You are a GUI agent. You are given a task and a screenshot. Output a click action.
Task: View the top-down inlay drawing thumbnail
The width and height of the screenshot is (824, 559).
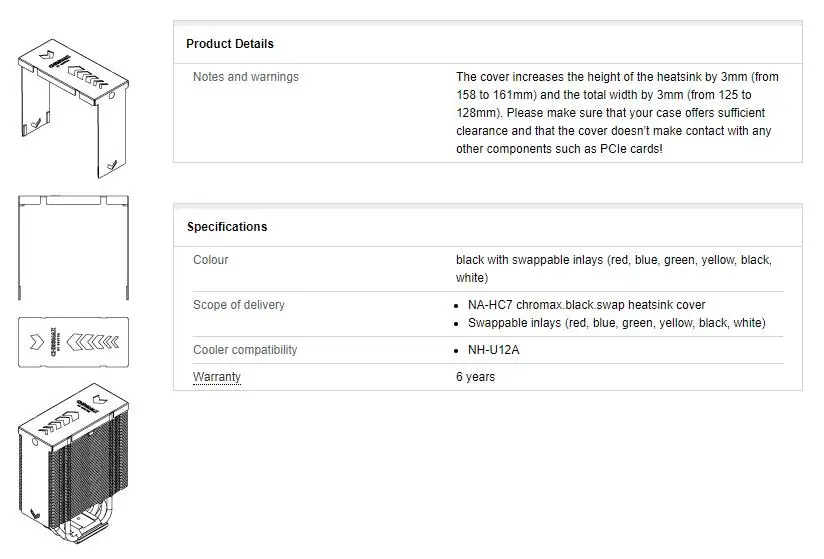coord(73,343)
